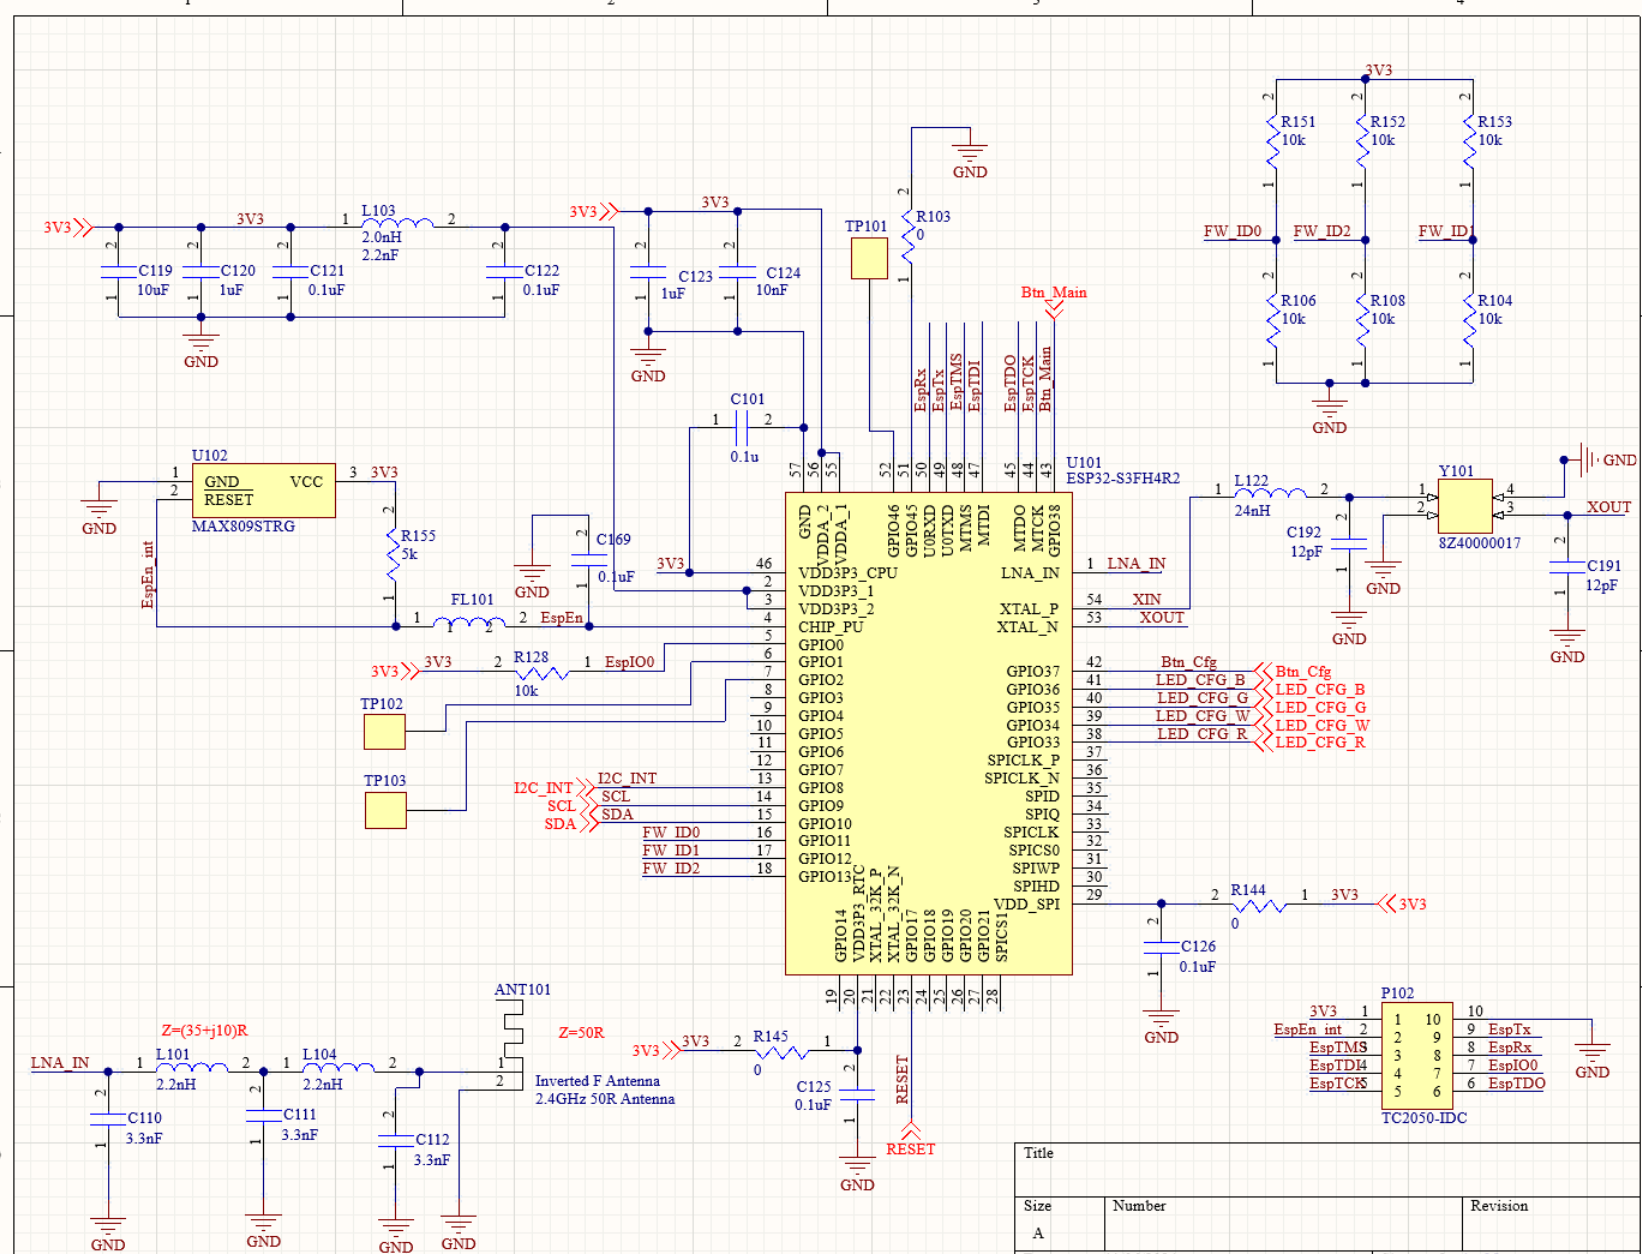This screenshot has width=1642, height=1254.
Task: Click the red I2C_INT port
Action: 555,788
